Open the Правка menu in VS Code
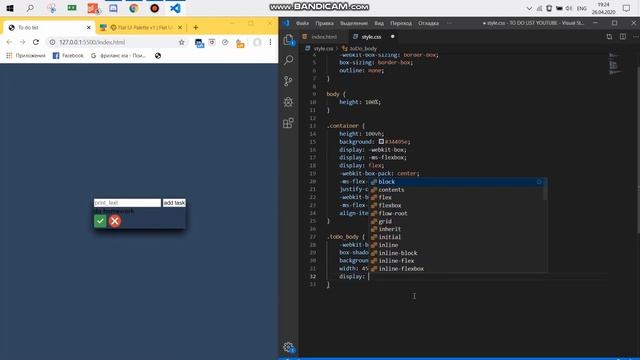640x360 pixels. pos(324,23)
